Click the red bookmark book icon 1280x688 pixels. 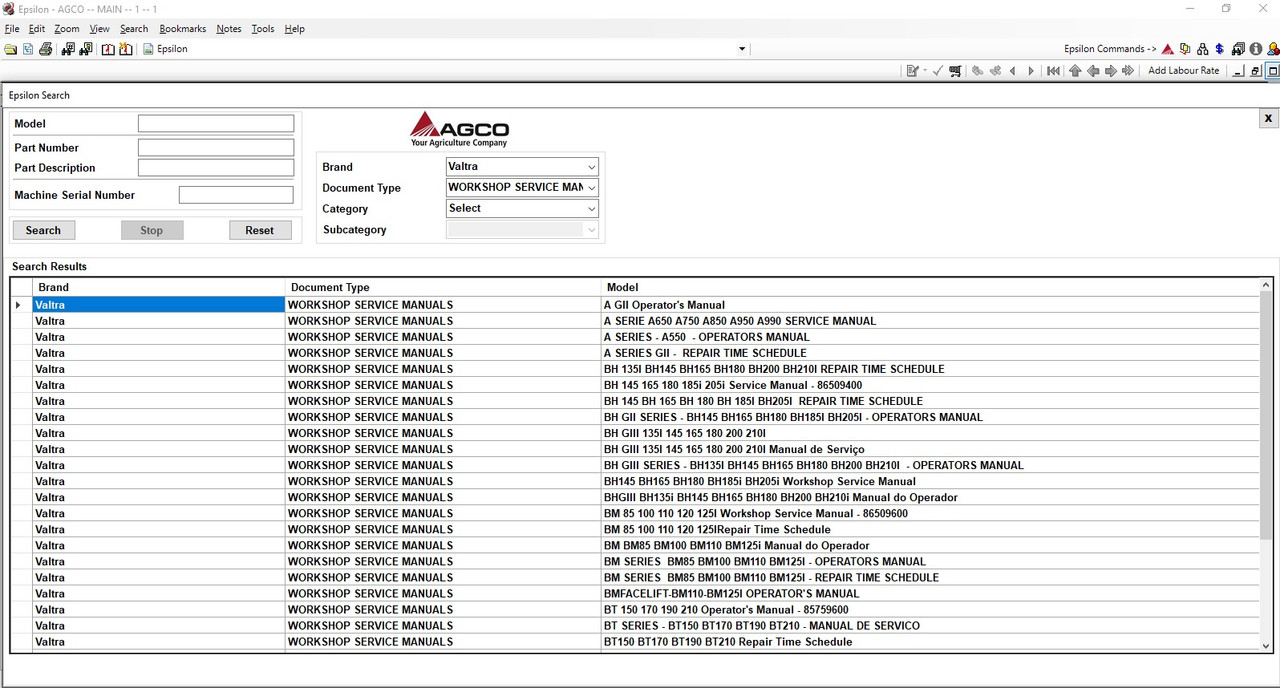coord(108,49)
